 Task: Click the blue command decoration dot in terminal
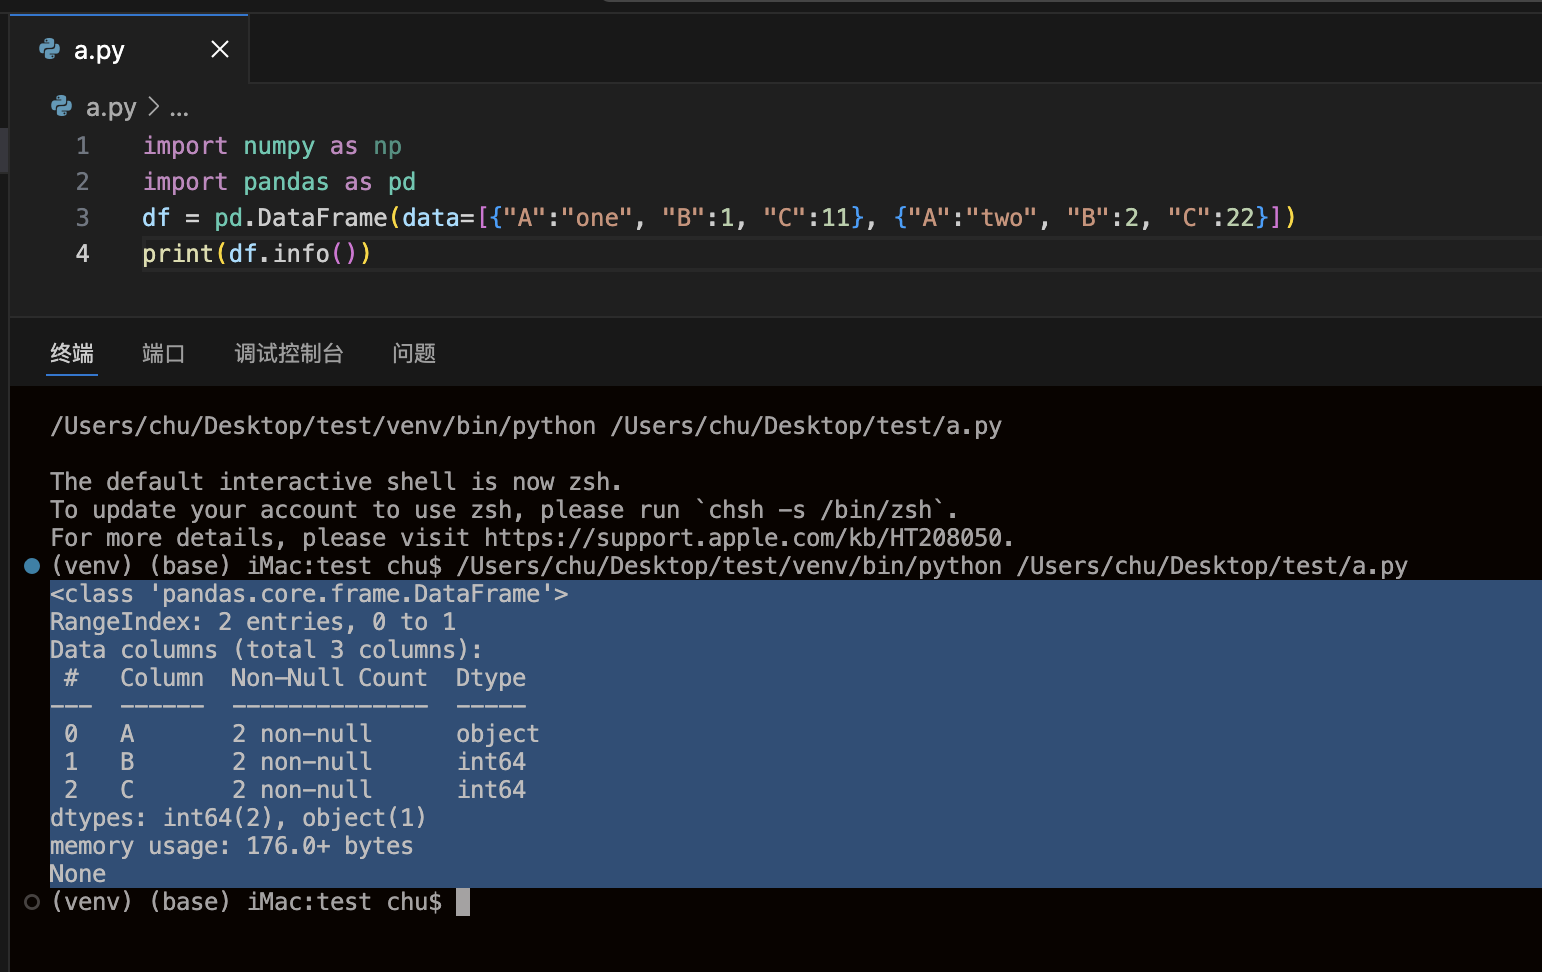coord(32,566)
